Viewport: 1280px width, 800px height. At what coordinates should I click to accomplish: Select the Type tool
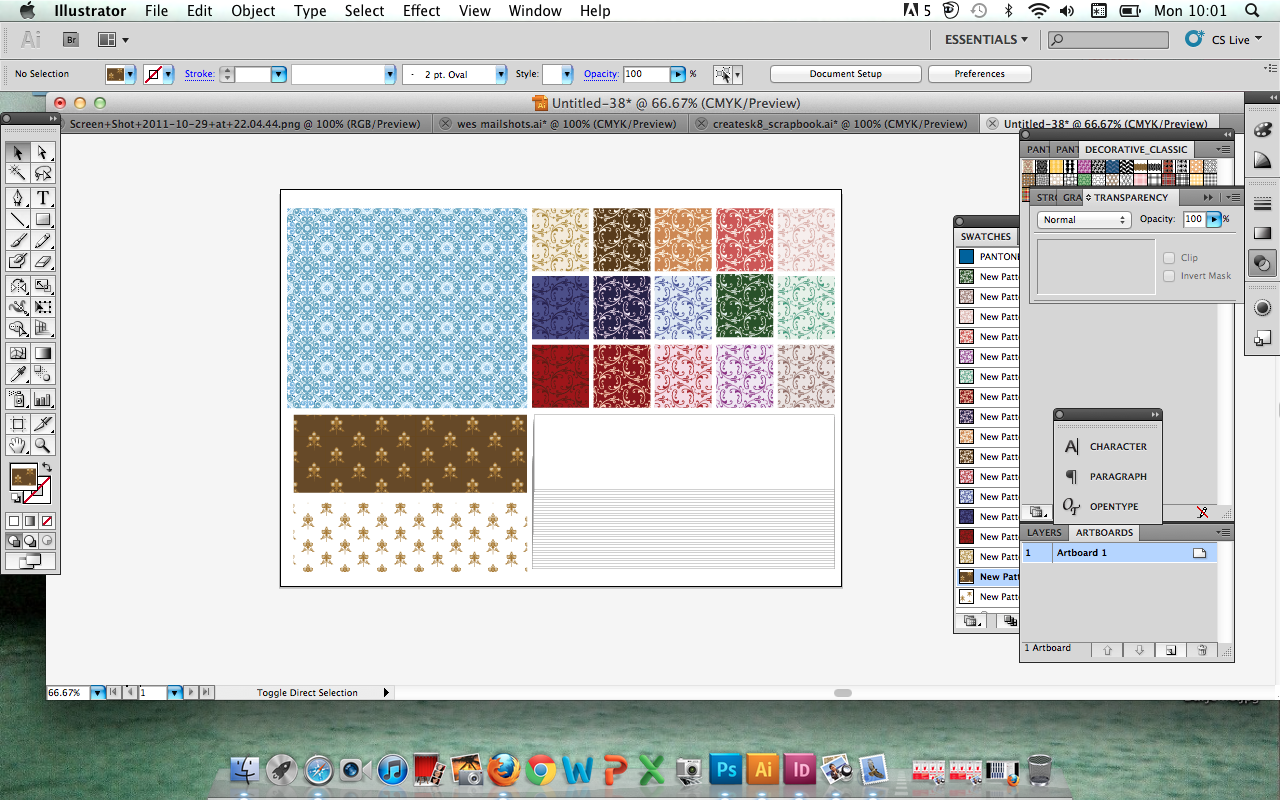click(43, 197)
